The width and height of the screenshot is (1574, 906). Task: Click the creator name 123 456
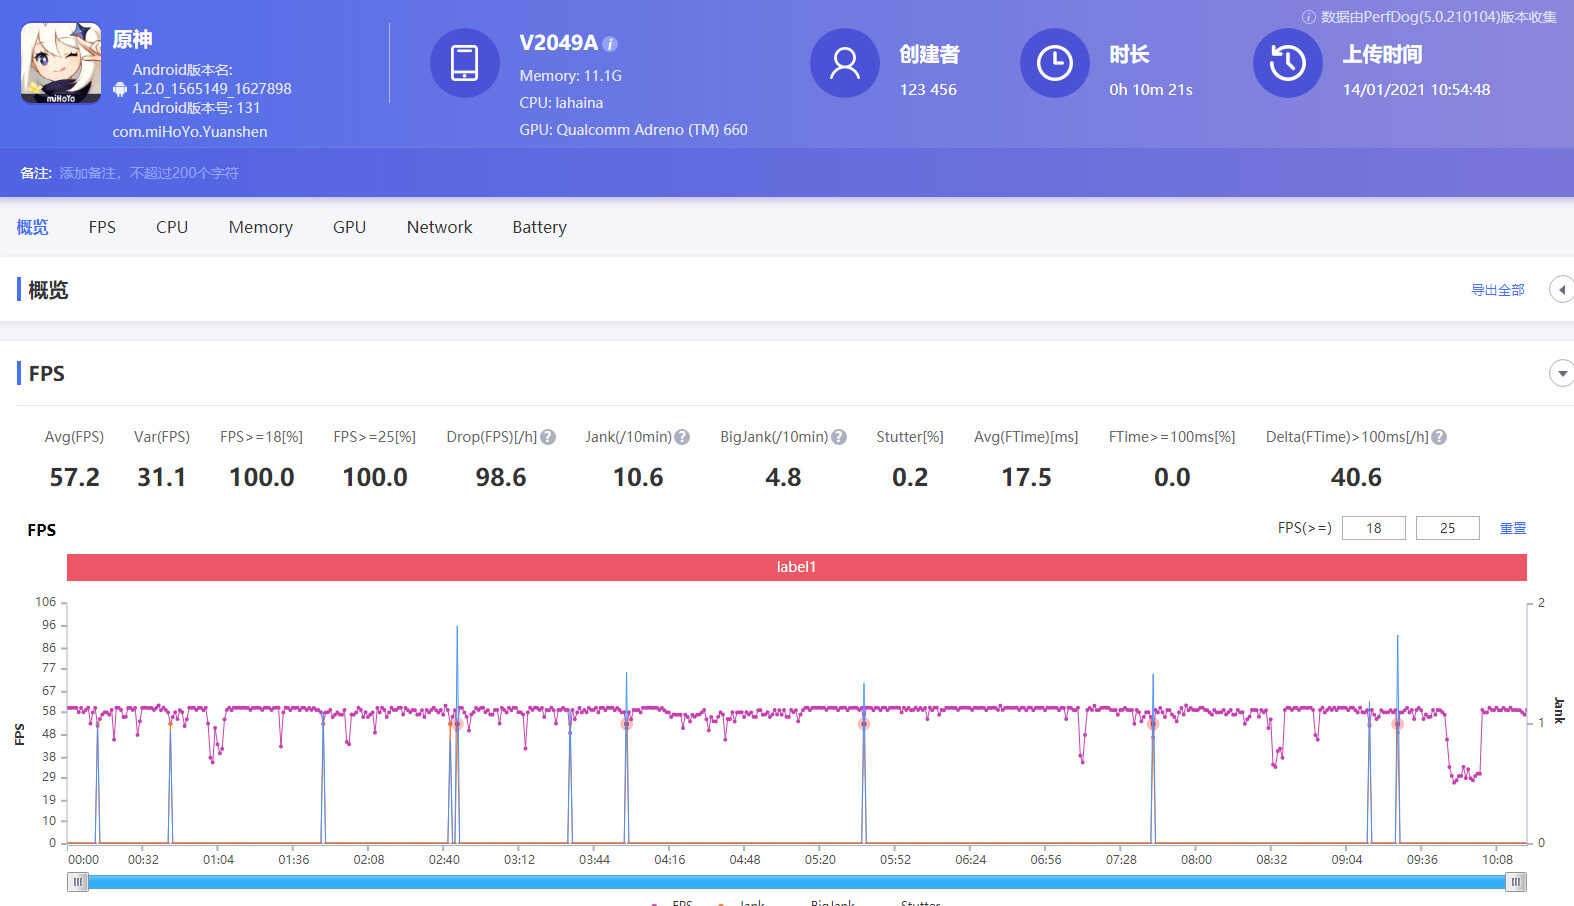pos(928,90)
